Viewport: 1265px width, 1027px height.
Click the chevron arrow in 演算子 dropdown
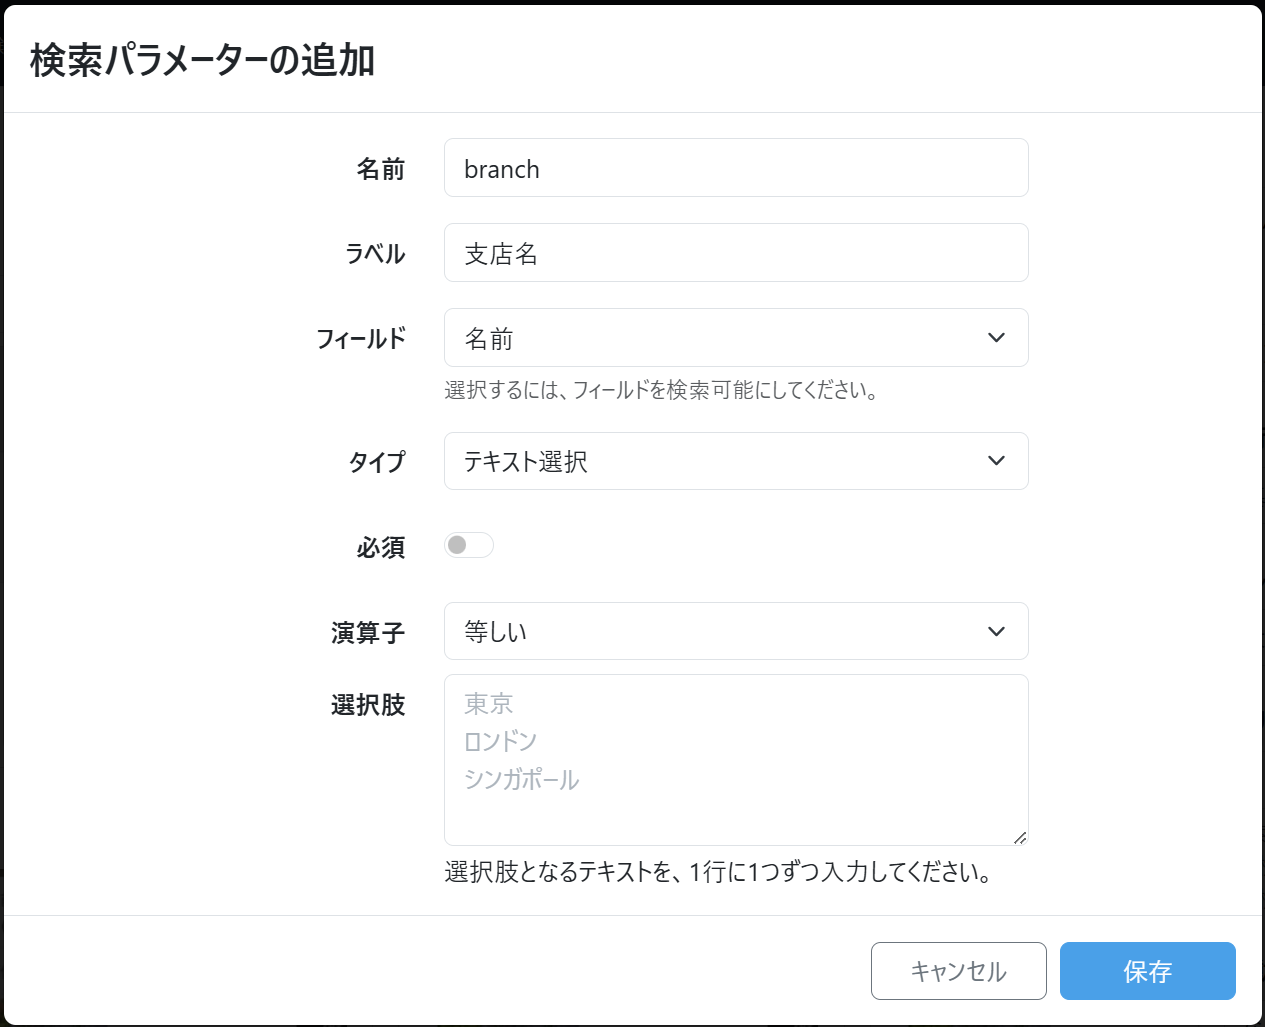(996, 631)
